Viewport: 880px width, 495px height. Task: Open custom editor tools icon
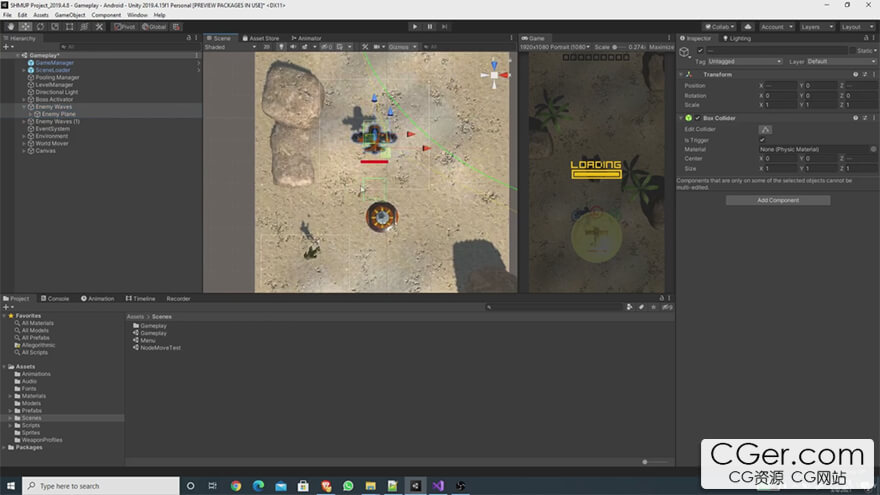[x=99, y=26]
